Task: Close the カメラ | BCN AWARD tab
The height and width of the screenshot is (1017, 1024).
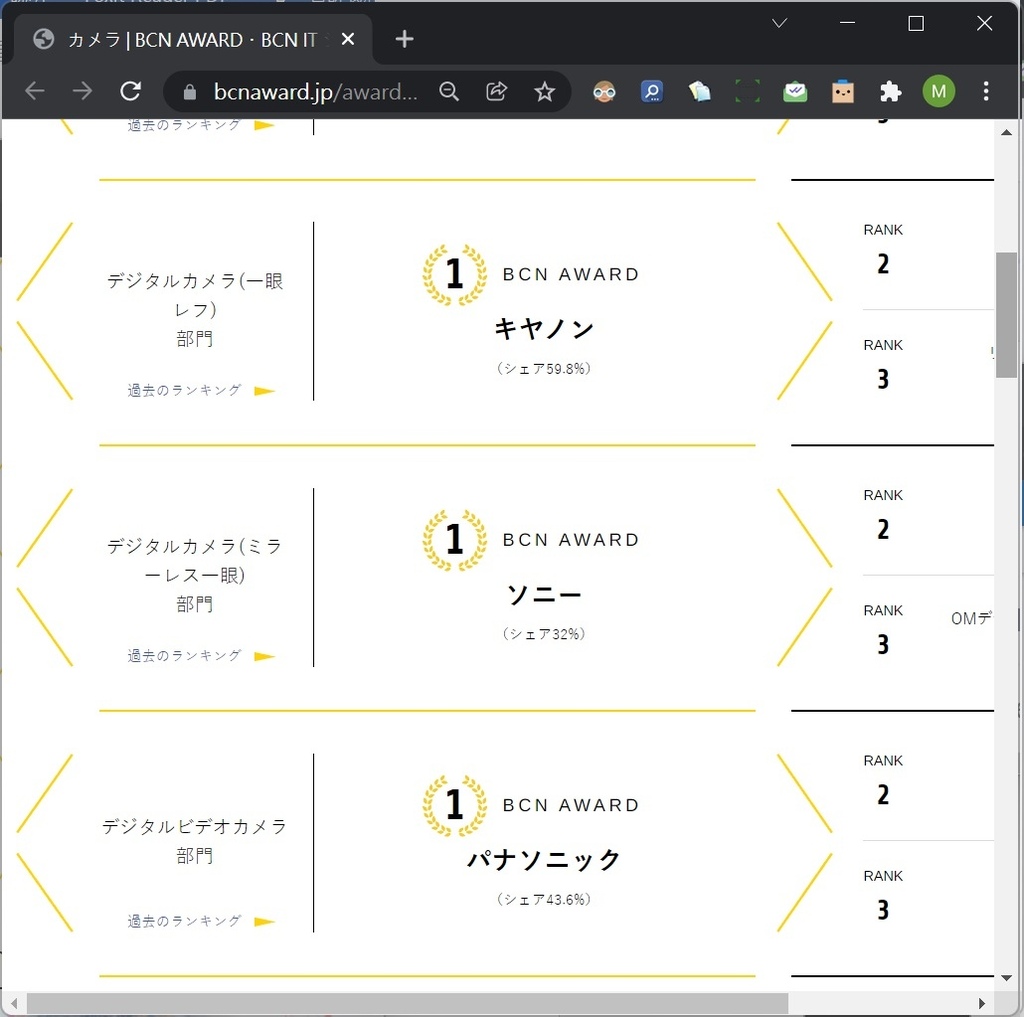Action: pos(348,39)
